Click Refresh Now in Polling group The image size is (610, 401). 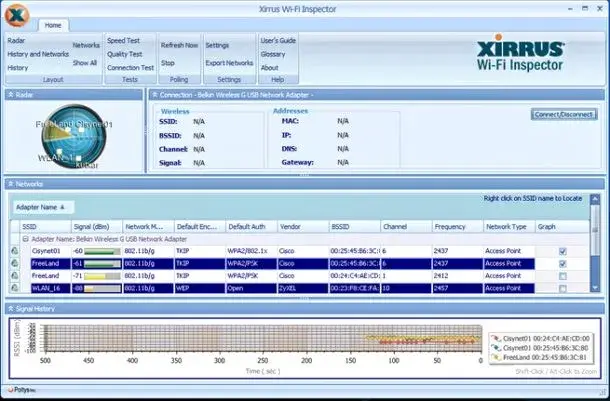point(179,45)
